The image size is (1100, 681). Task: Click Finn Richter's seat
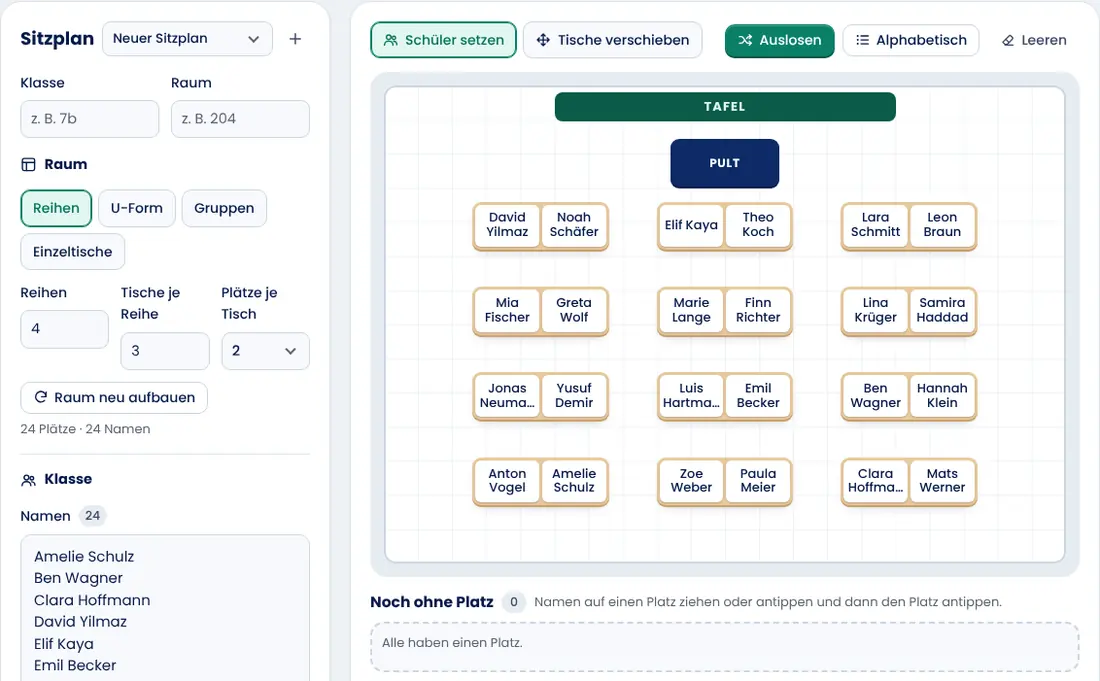point(758,310)
